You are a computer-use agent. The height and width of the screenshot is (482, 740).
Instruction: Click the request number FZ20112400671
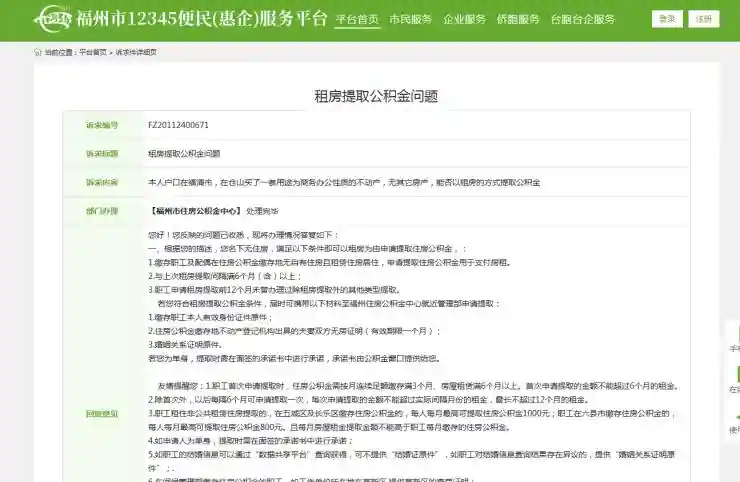coord(178,125)
